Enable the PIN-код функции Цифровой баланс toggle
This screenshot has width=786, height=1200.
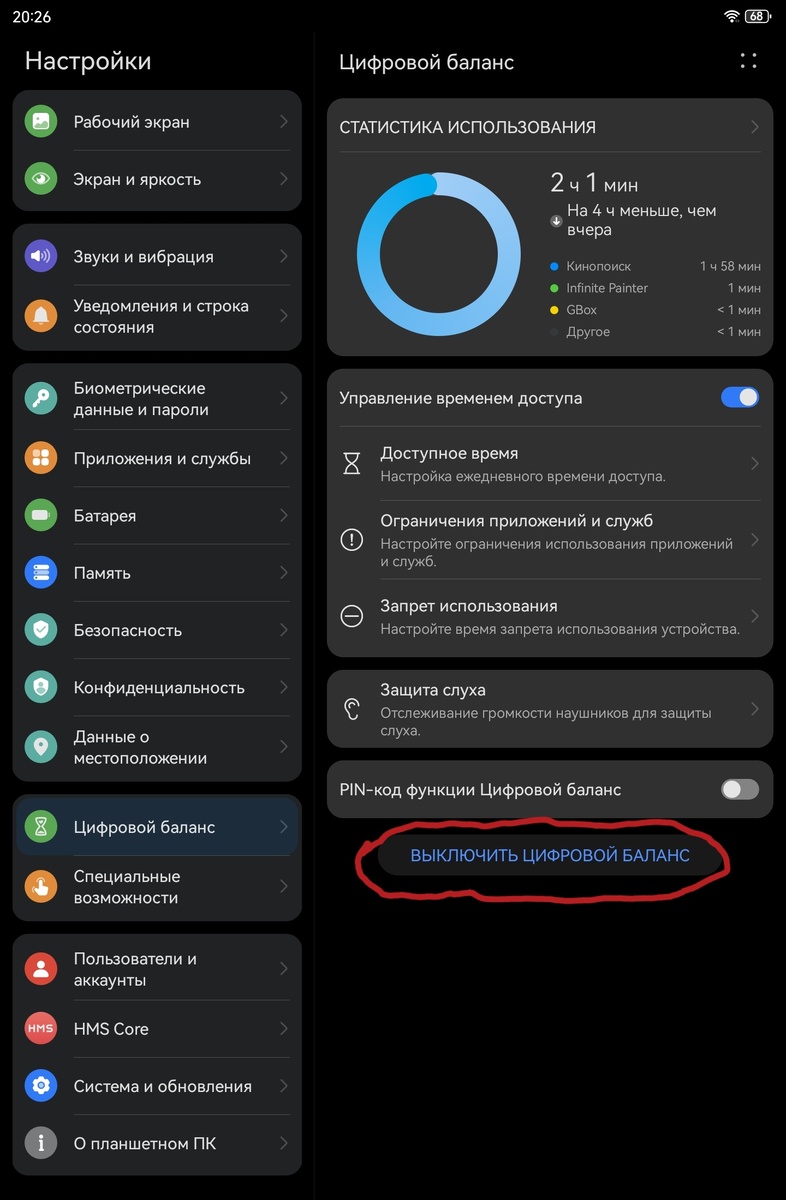pyautogui.click(x=740, y=790)
